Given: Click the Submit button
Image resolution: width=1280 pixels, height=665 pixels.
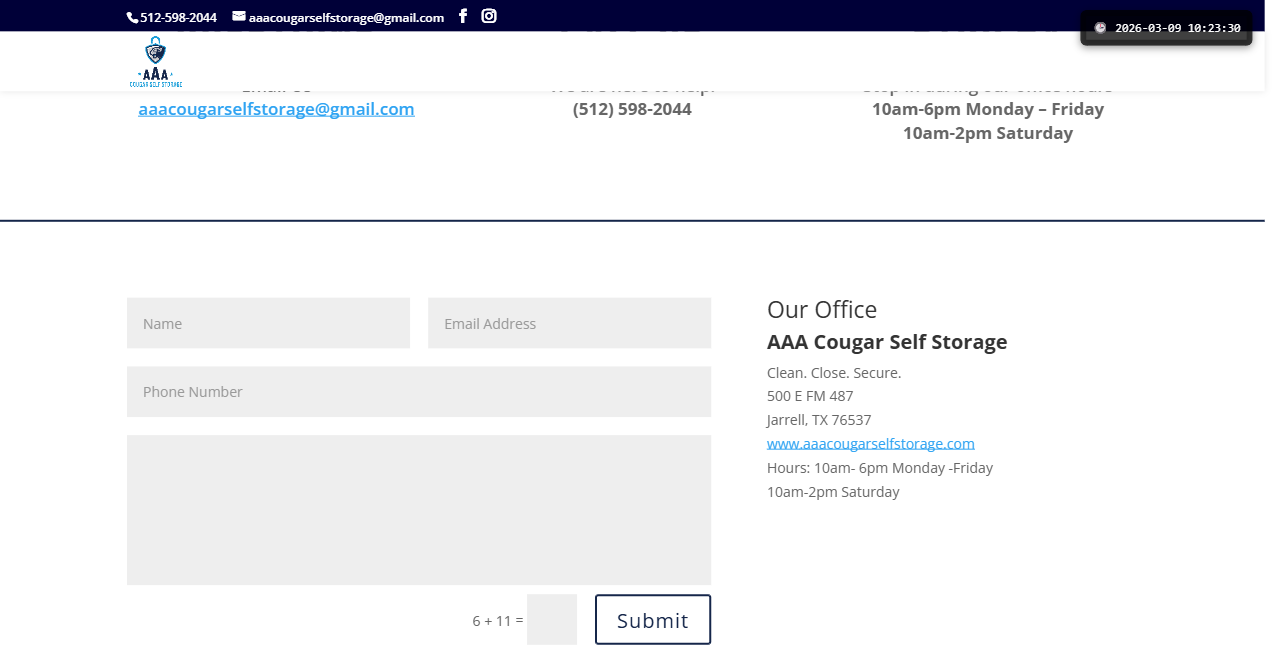Looking at the screenshot, I should 653,620.
